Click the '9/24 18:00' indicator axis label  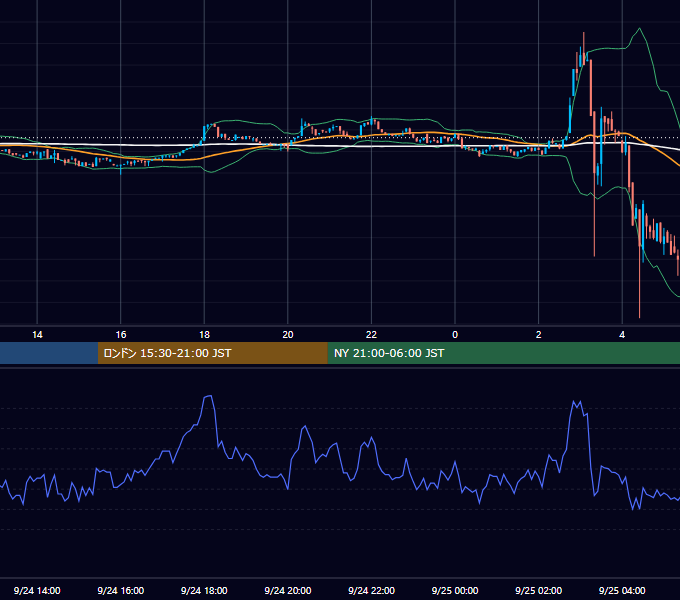click(204, 590)
